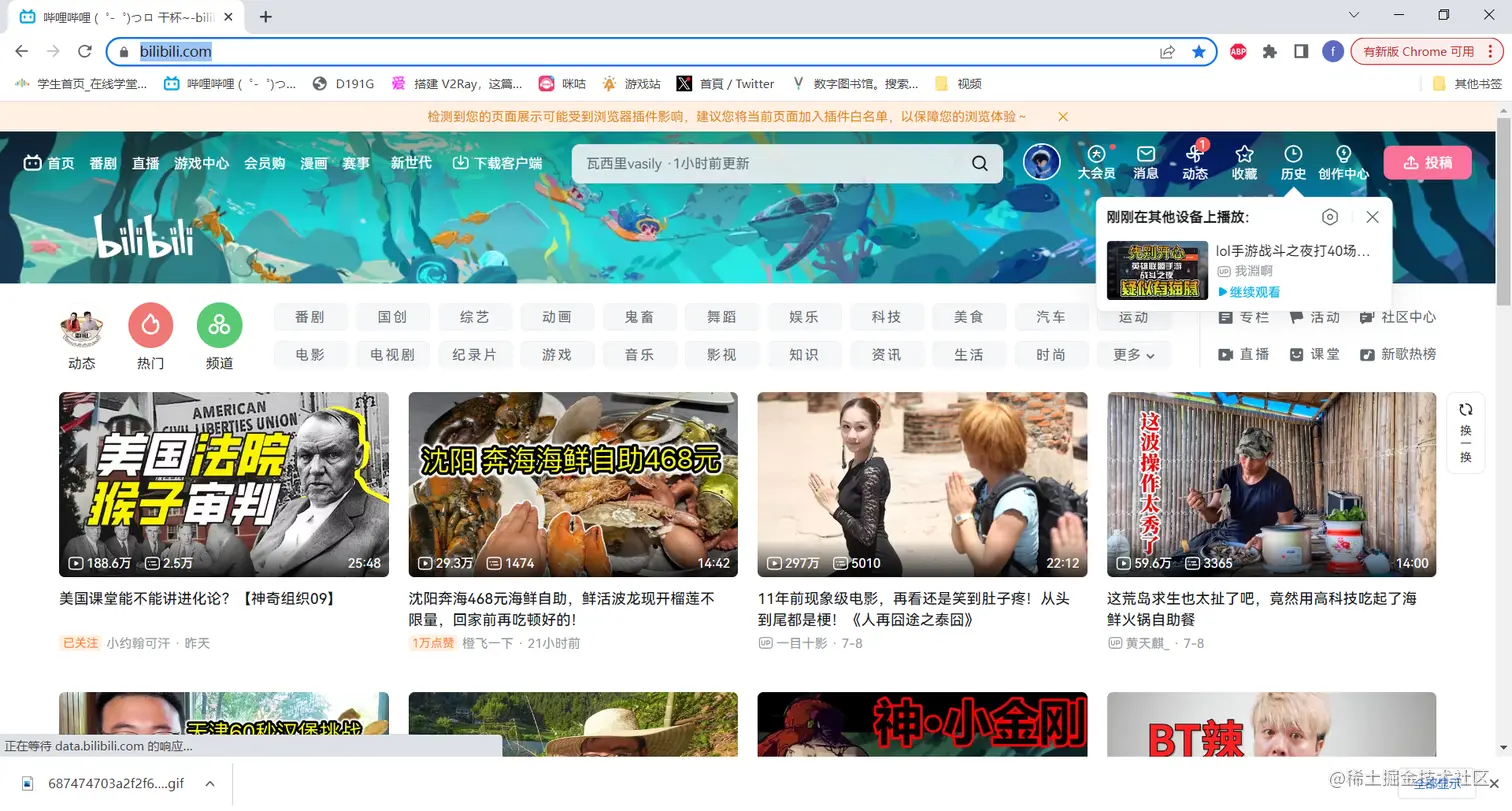This screenshot has height=811, width=1512.
Task: Open 游戏中心 in the top navigation
Action: click(201, 163)
